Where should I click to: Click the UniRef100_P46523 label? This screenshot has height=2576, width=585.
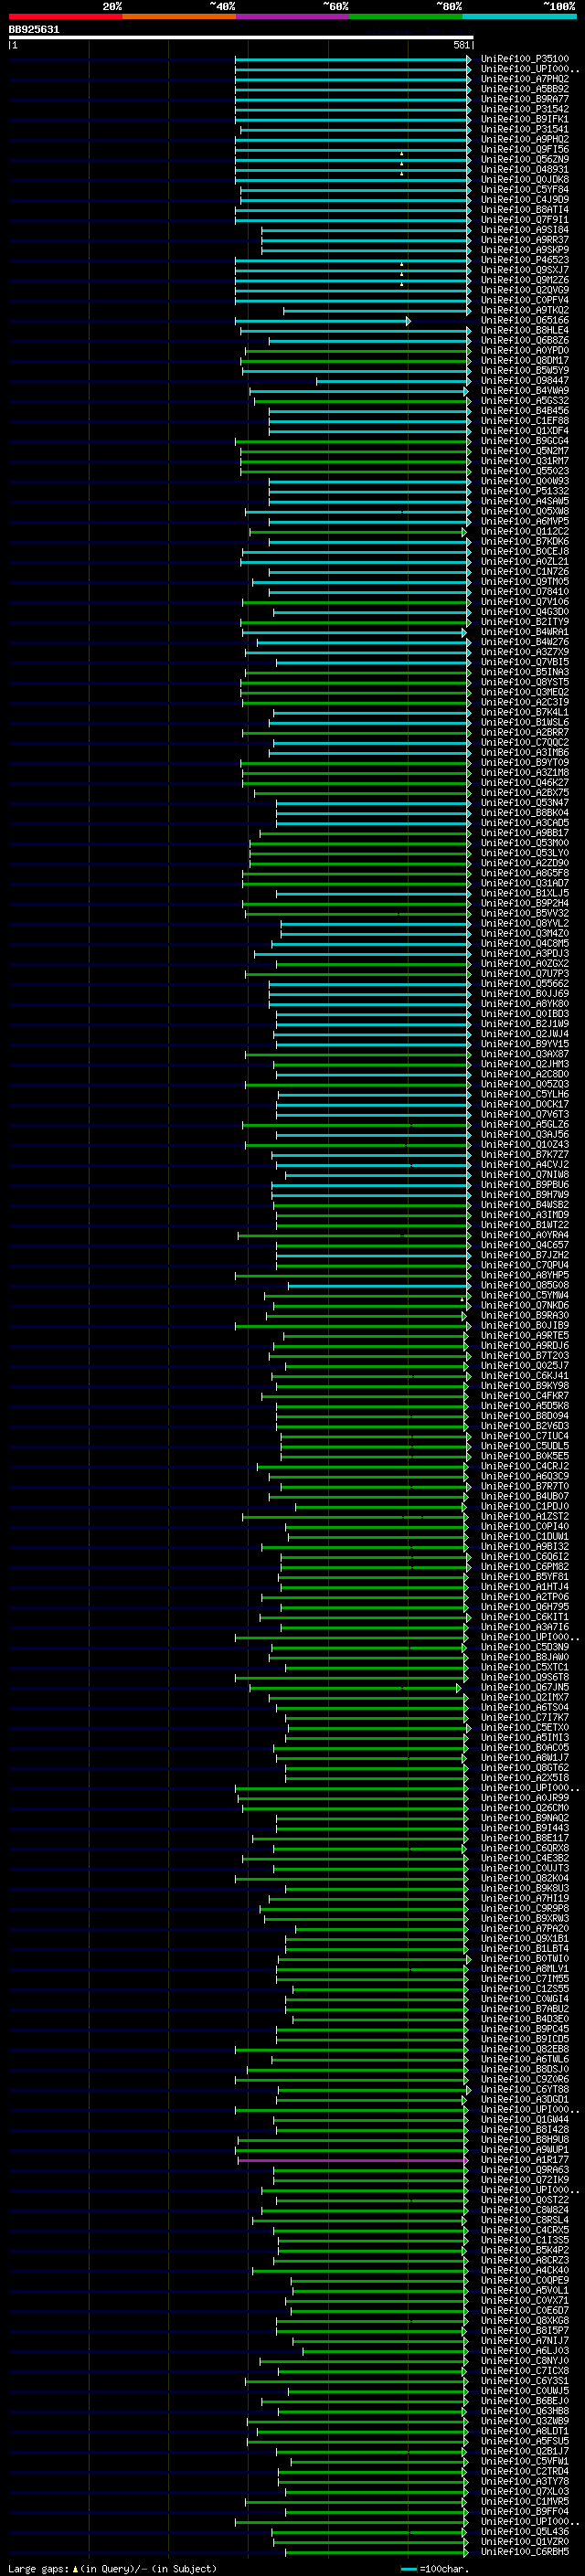[x=524, y=260]
